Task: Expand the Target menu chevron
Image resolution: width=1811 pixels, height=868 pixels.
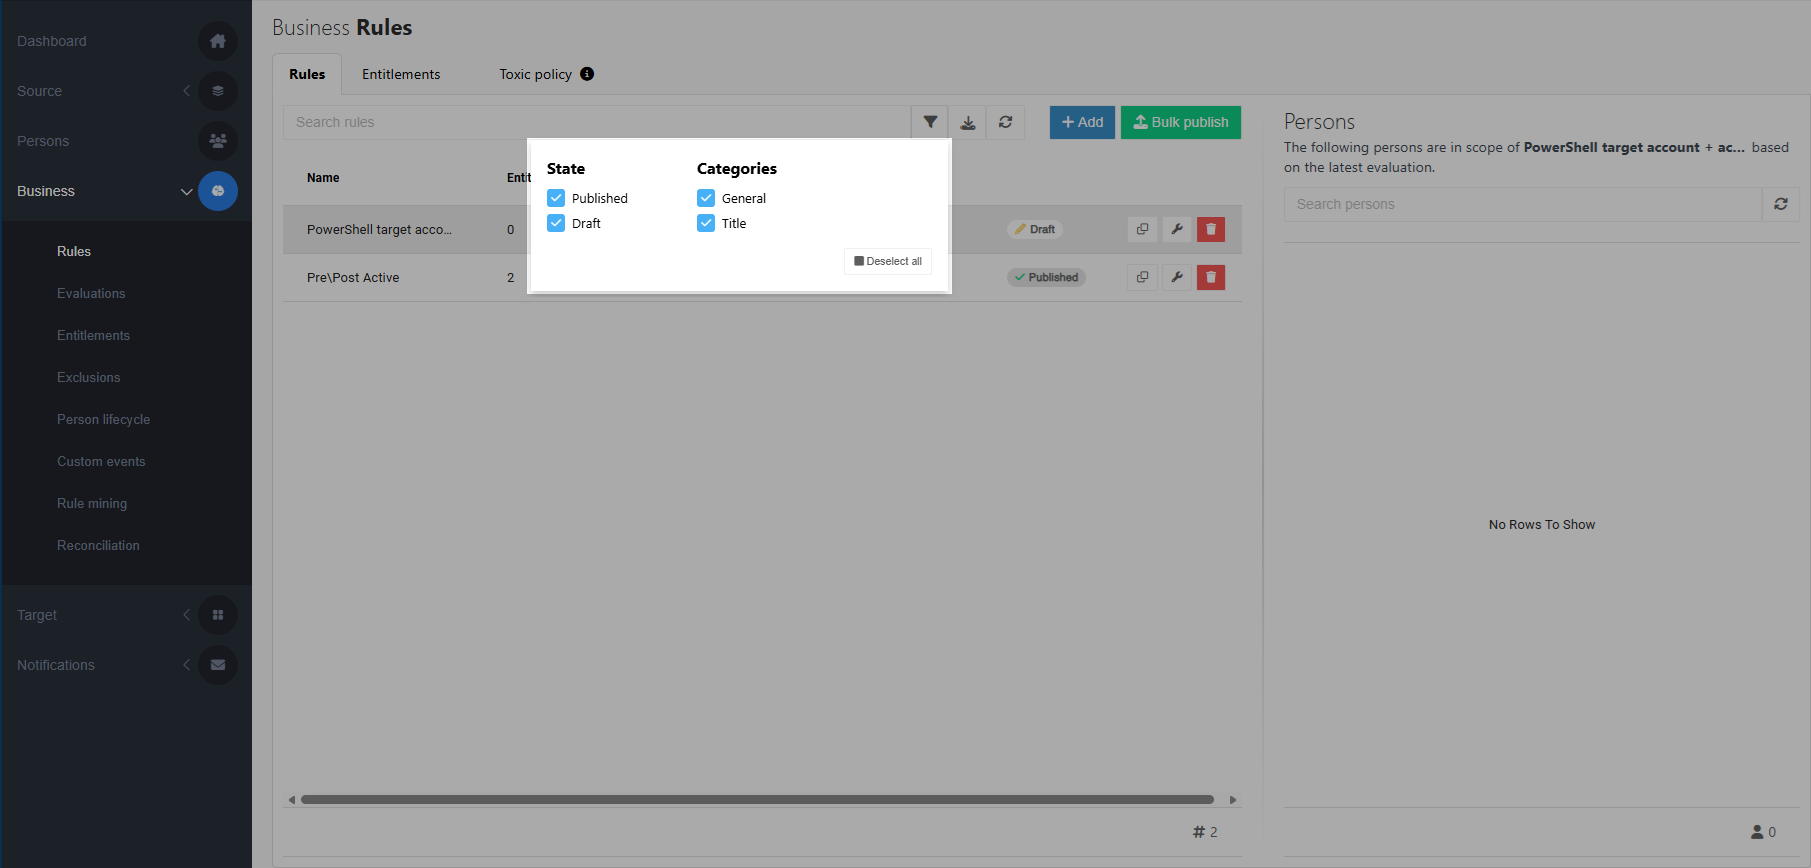Action: point(186,615)
